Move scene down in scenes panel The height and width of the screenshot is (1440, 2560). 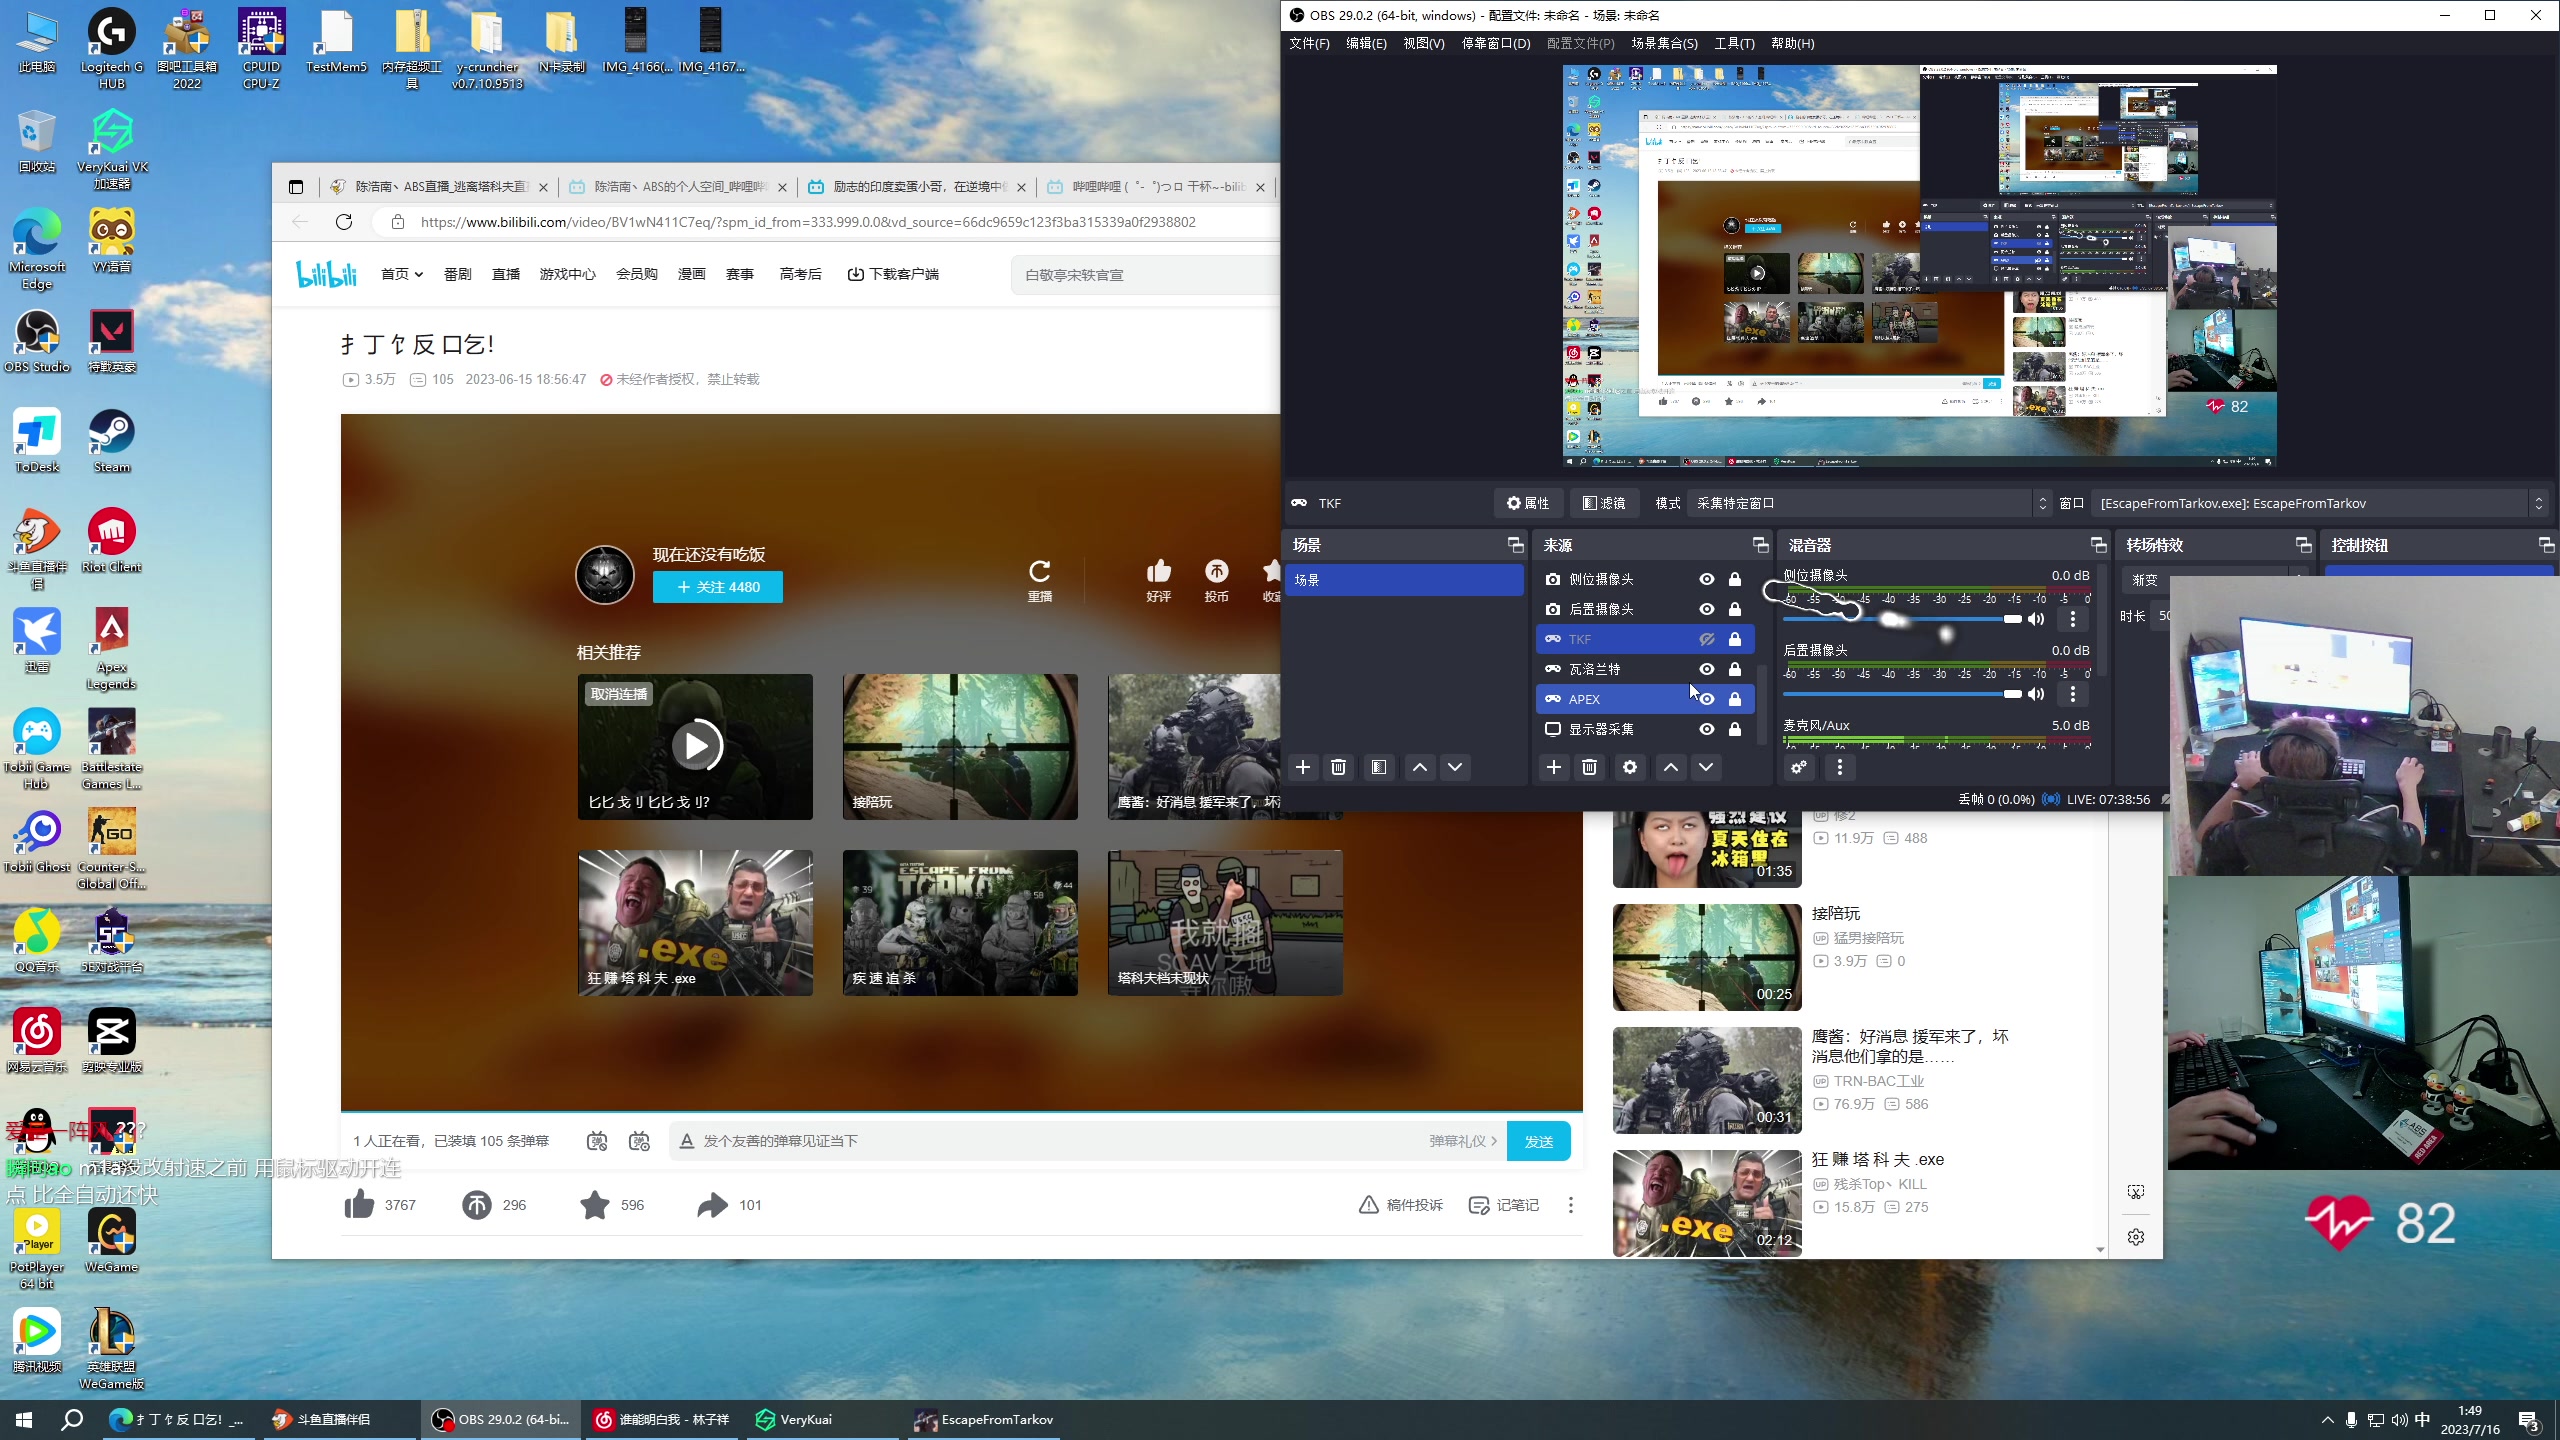1455,767
